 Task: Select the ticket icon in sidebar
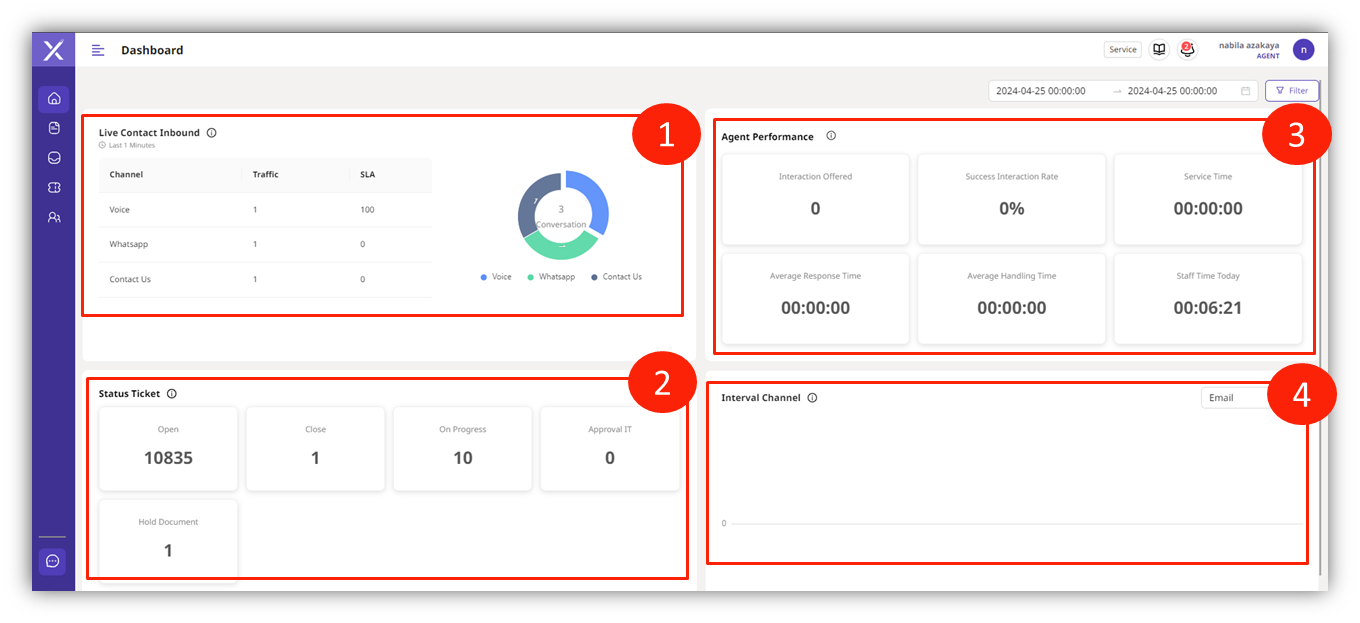(x=54, y=187)
